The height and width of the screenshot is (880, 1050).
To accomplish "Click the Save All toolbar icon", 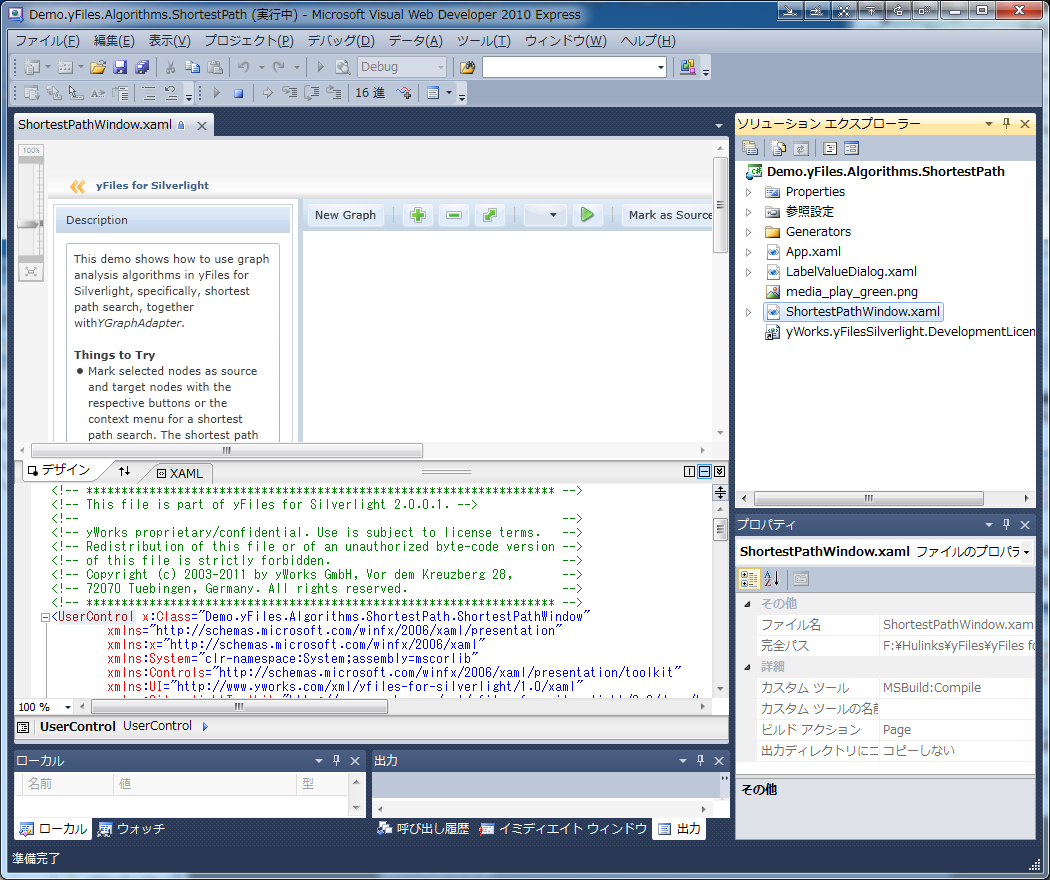I will pyautogui.click(x=141, y=67).
